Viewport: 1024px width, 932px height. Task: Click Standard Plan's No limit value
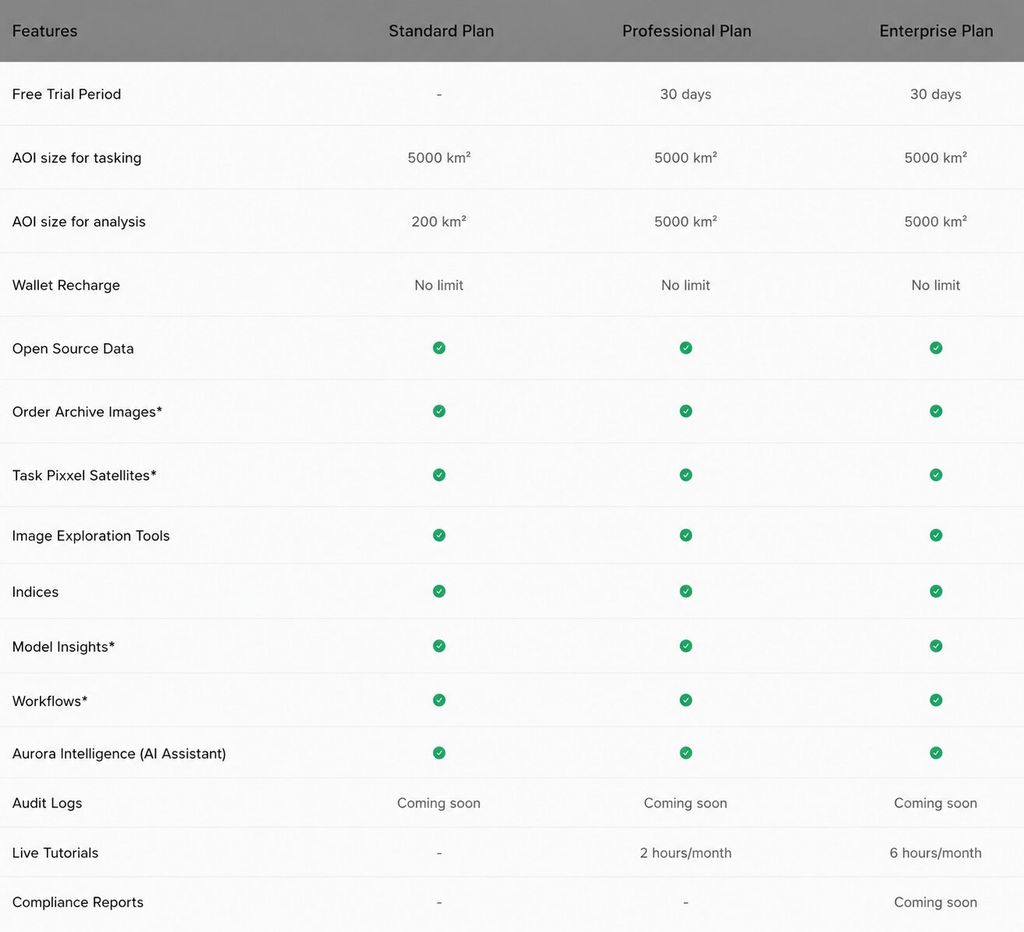439,285
